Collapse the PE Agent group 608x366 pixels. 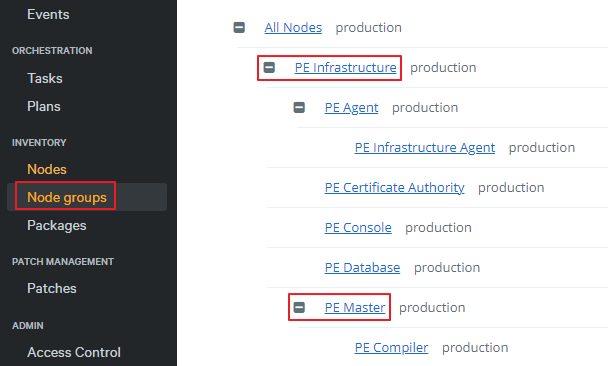[299, 107]
